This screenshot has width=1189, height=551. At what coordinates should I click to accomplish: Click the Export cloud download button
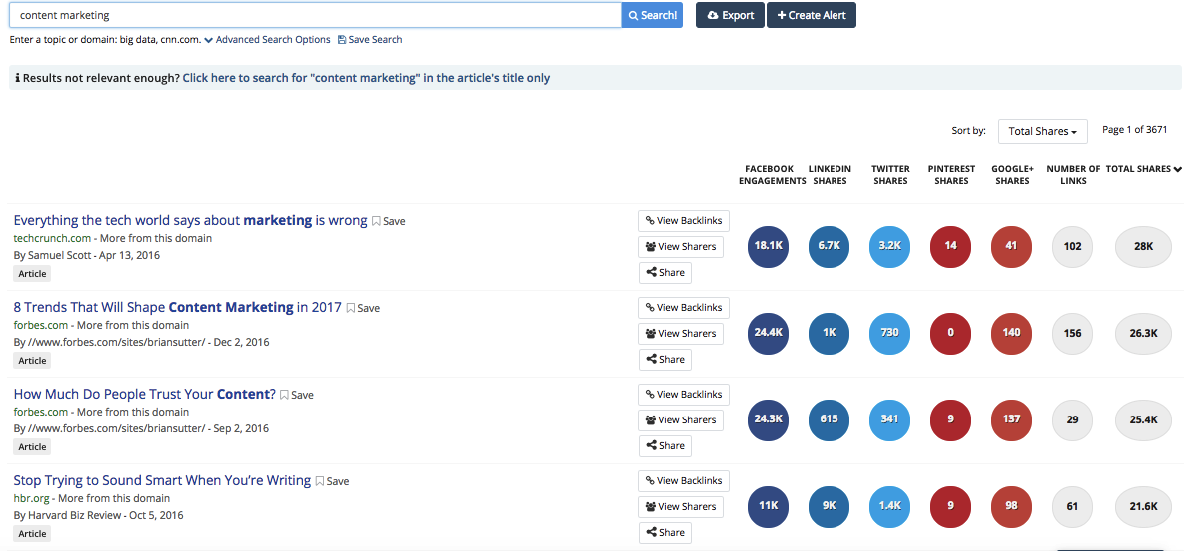[x=730, y=15]
